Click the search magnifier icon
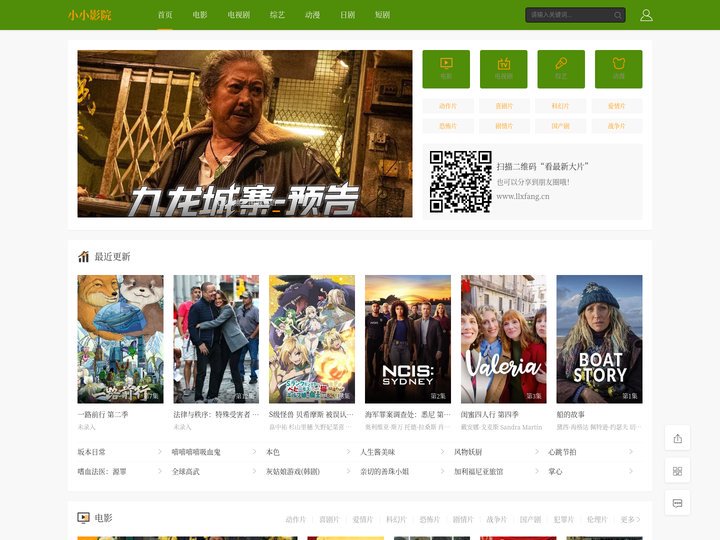 tap(618, 15)
